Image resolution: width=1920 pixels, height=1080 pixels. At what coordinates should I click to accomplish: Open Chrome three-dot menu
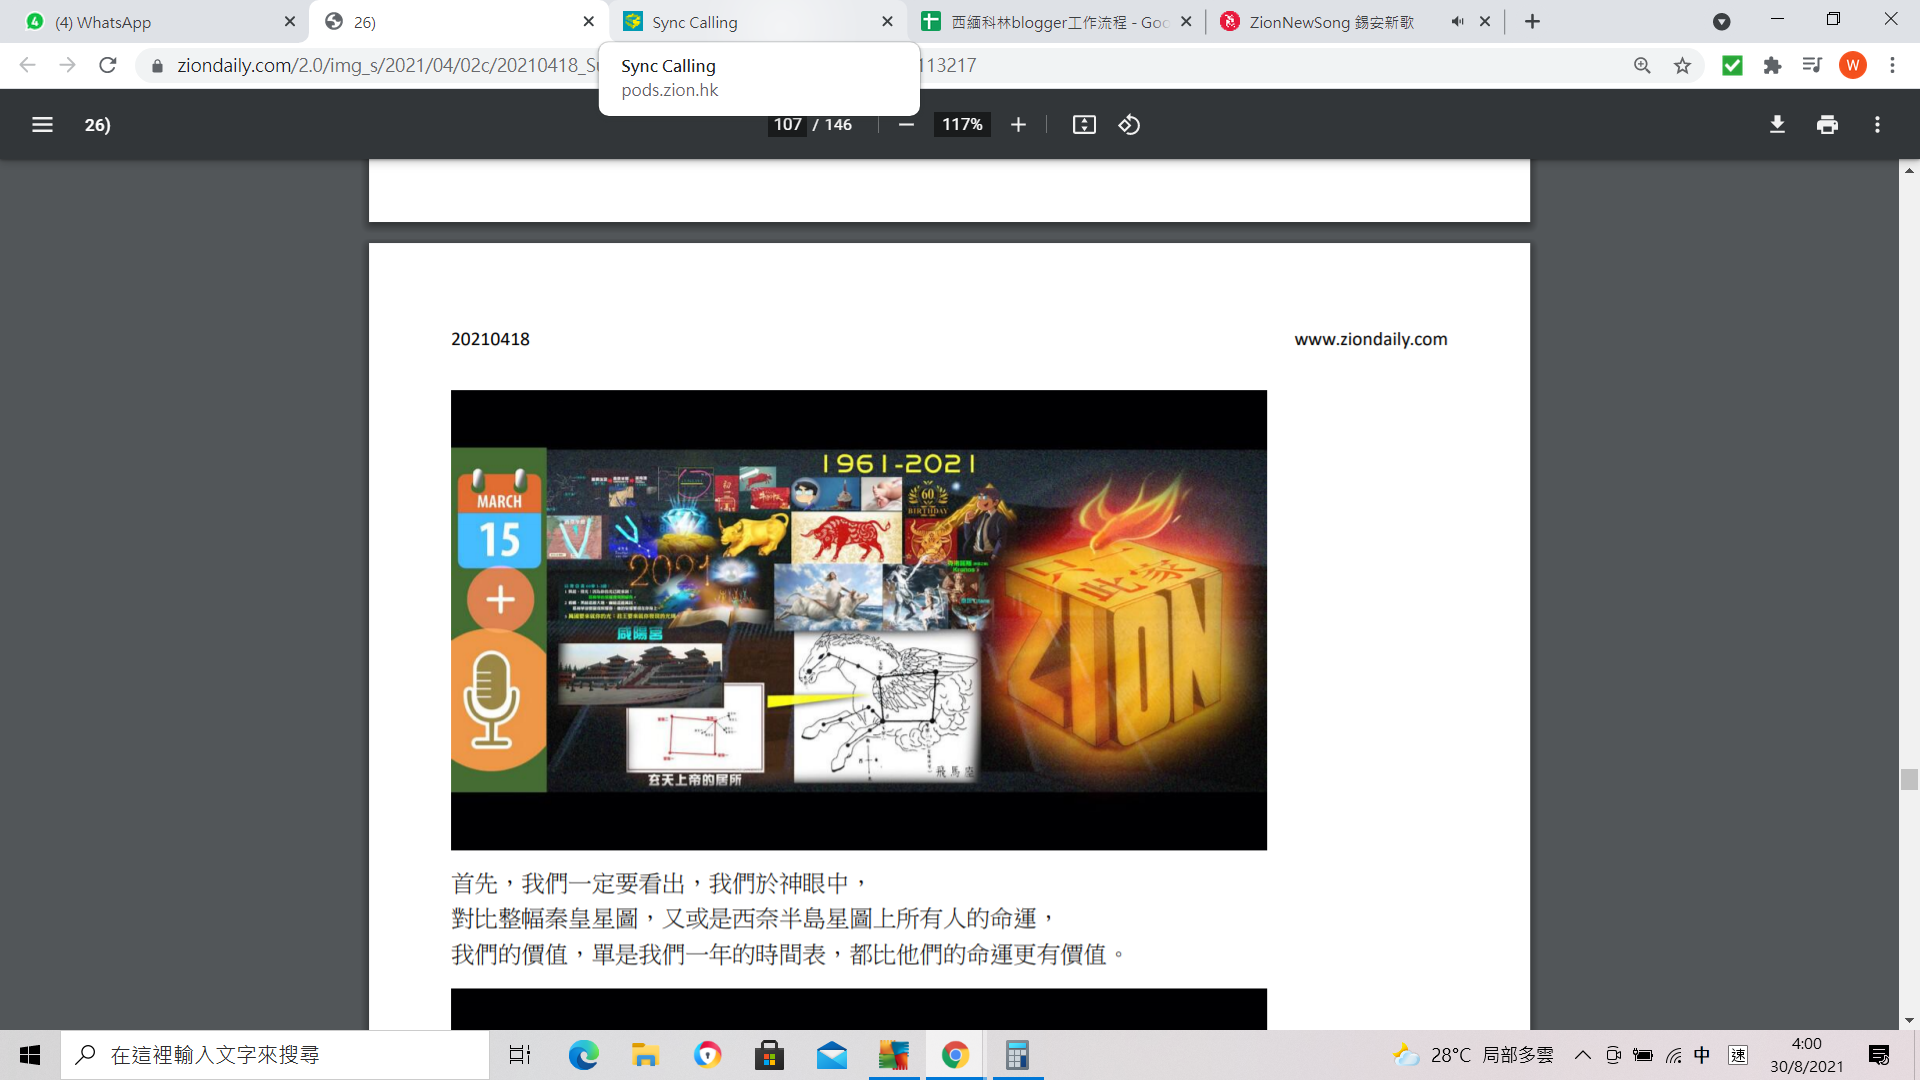pyautogui.click(x=1892, y=65)
